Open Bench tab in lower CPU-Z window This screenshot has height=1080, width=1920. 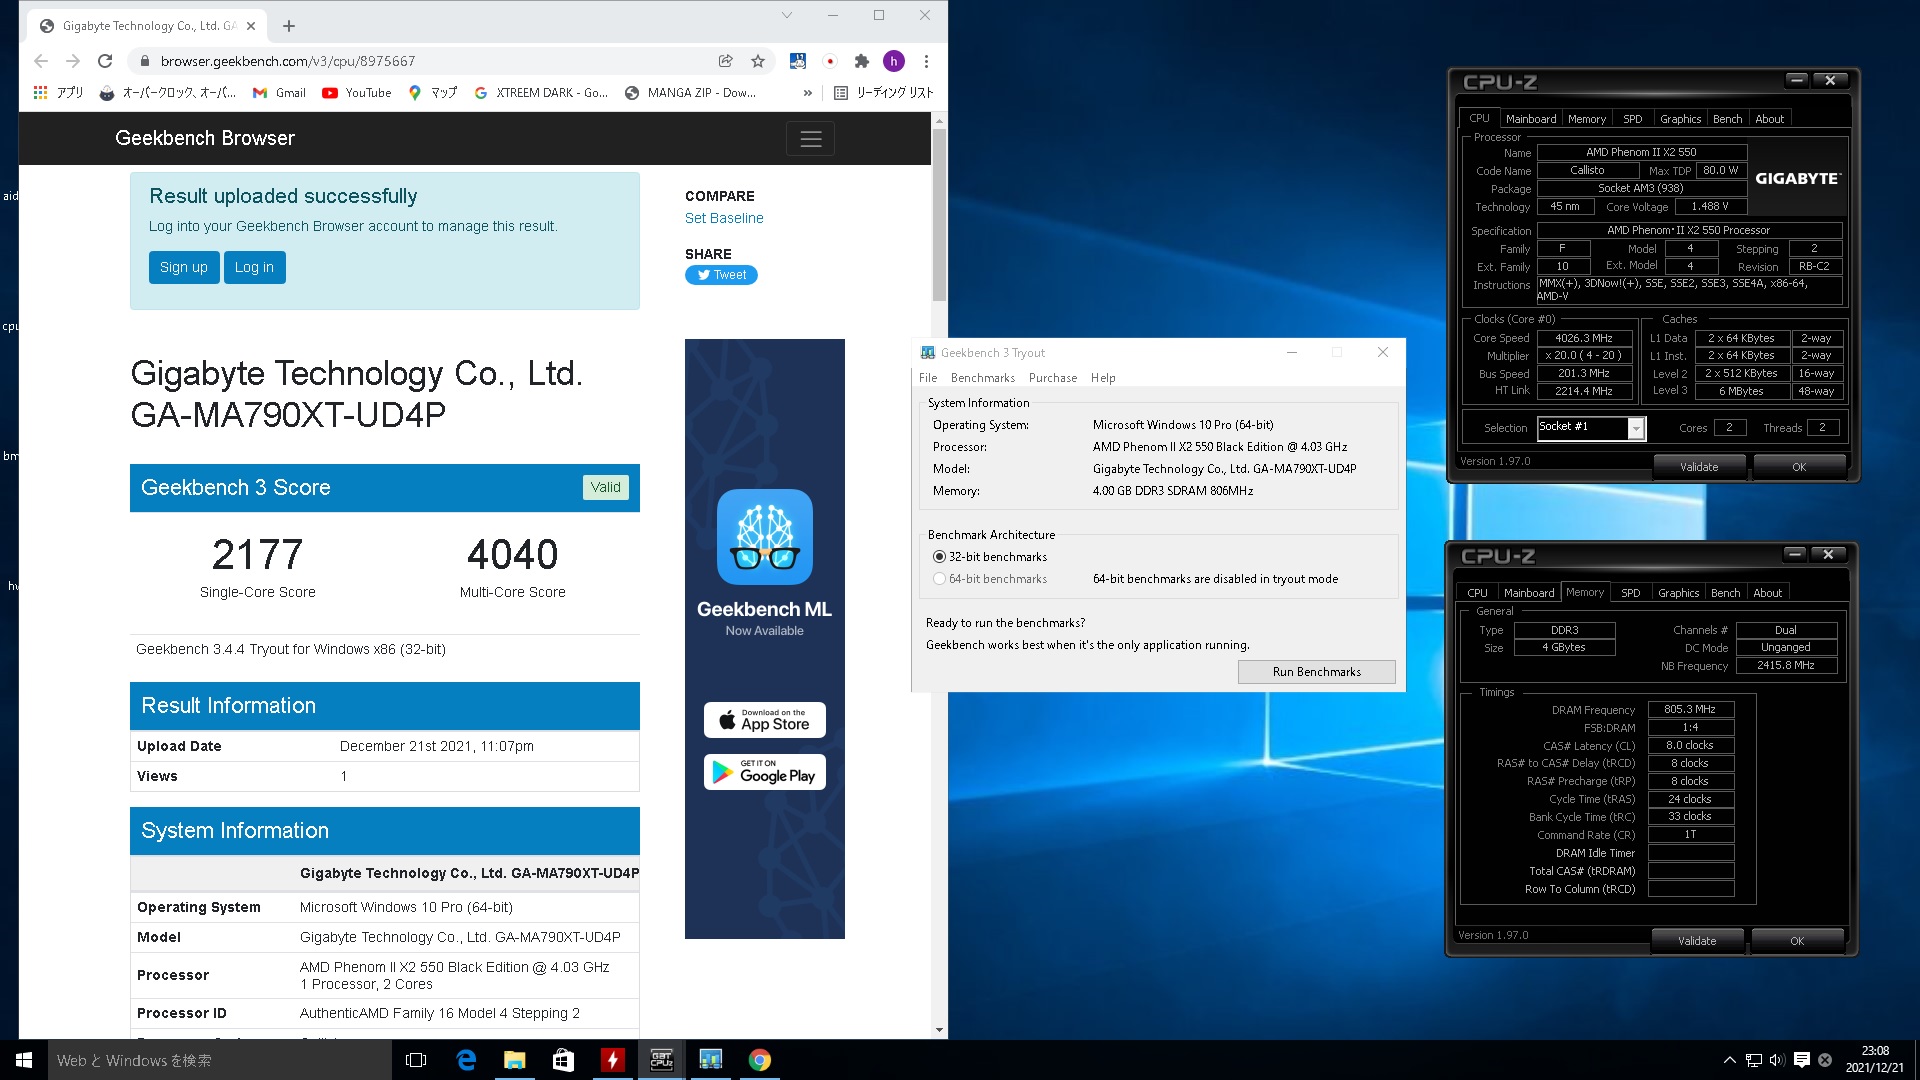click(x=1725, y=593)
